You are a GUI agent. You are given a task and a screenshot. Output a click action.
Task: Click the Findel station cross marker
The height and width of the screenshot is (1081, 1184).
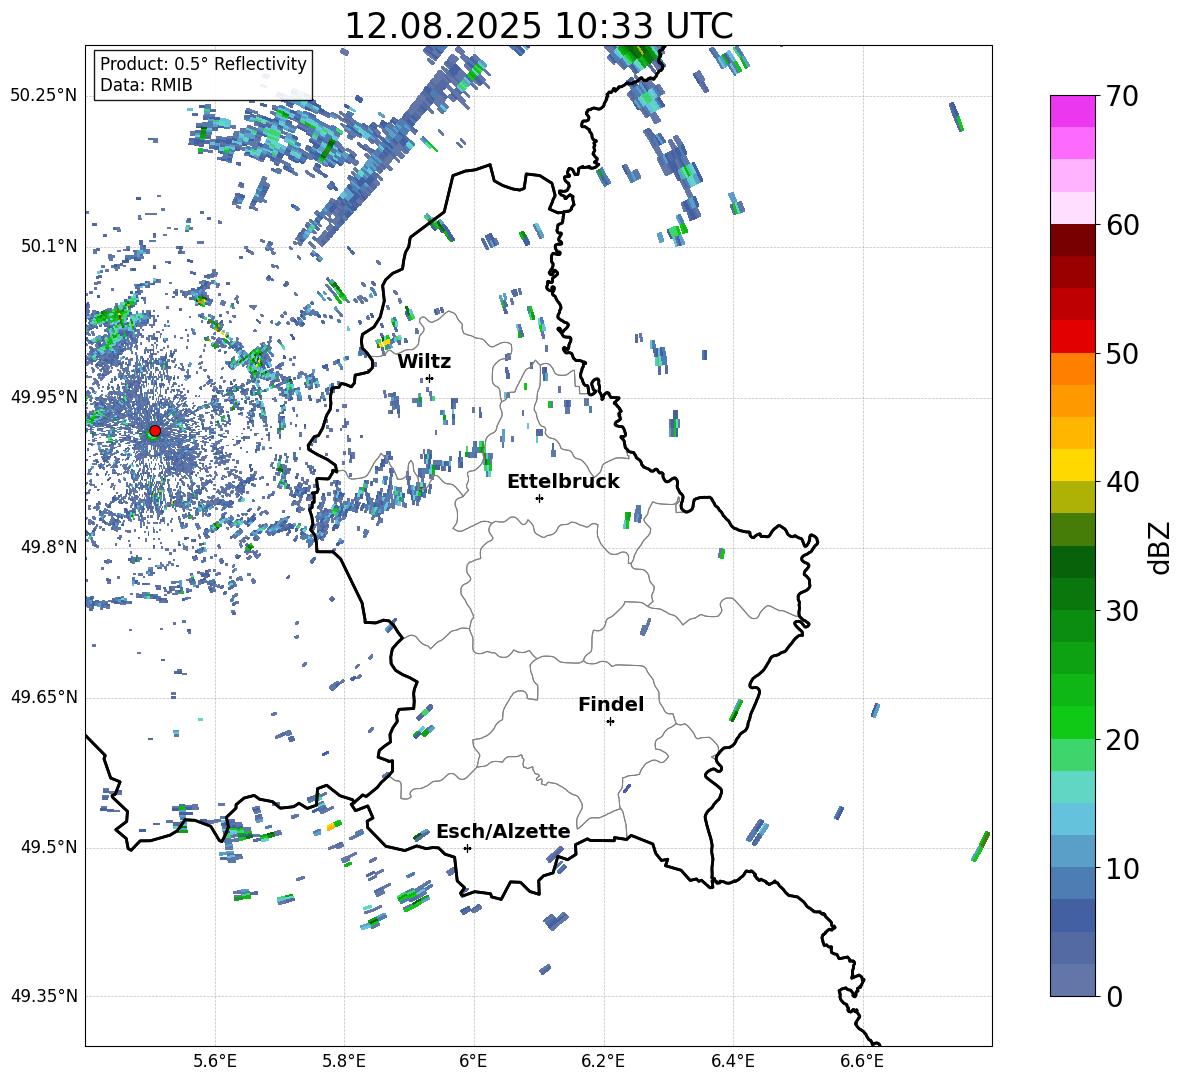click(610, 722)
